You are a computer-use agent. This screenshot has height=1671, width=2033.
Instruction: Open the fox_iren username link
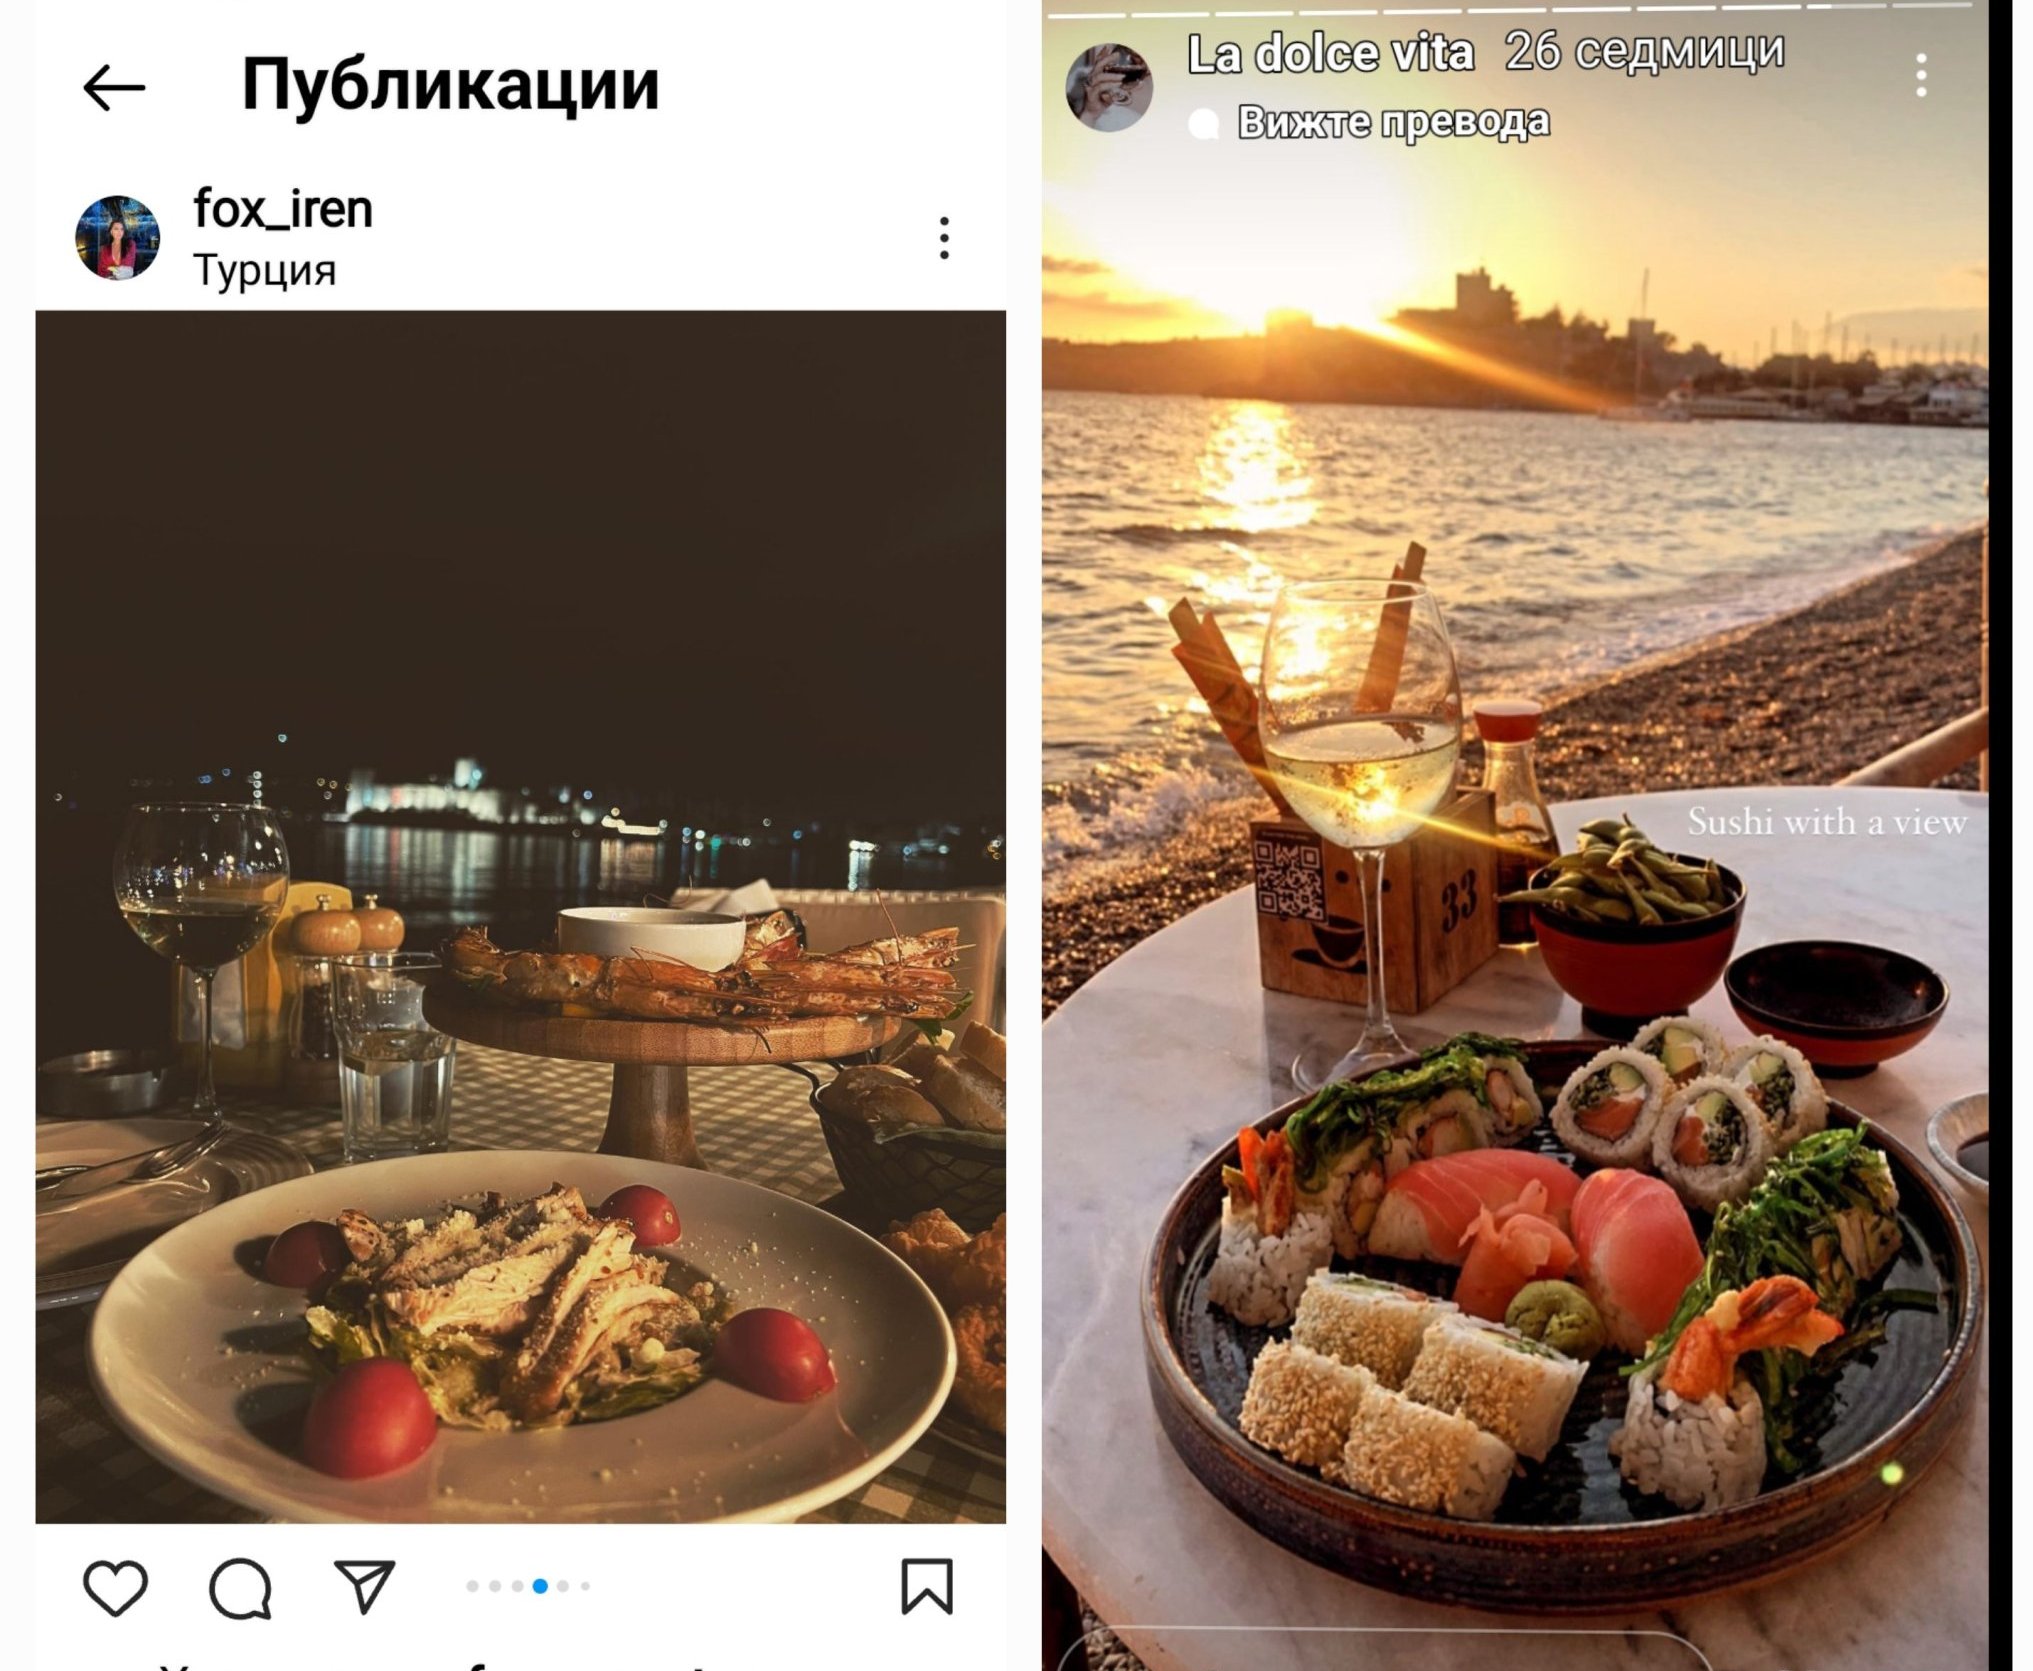tap(283, 209)
